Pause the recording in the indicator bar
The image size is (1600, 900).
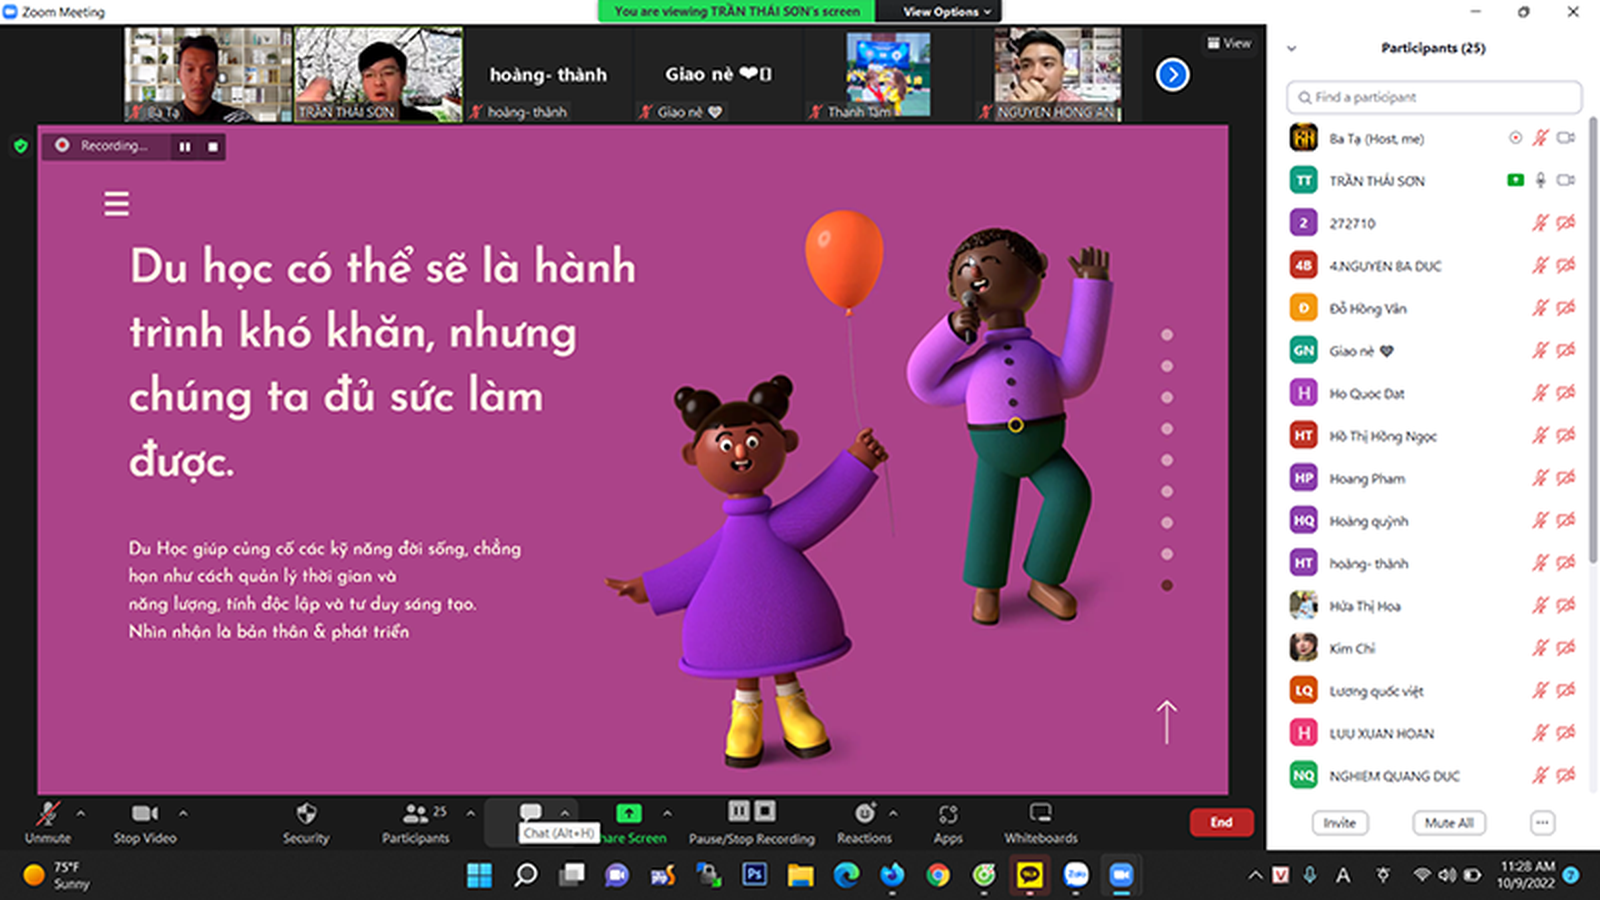(185, 147)
